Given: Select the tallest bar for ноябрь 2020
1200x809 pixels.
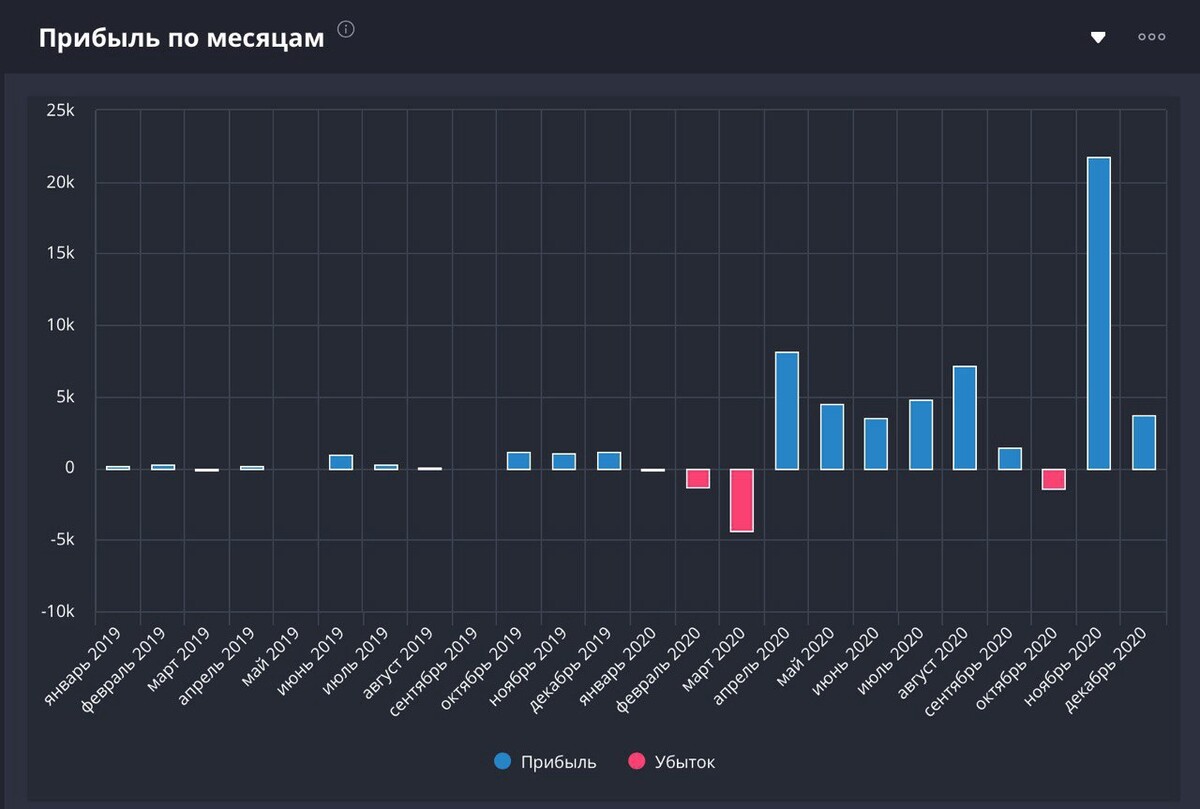Looking at the screenshot, I should (x=1099, y=313).
